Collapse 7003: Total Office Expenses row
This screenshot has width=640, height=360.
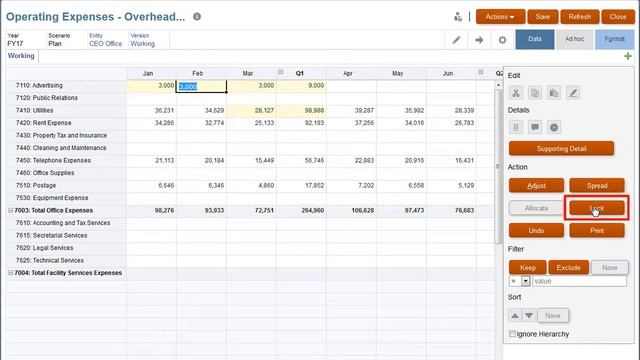tap(11, 210)
